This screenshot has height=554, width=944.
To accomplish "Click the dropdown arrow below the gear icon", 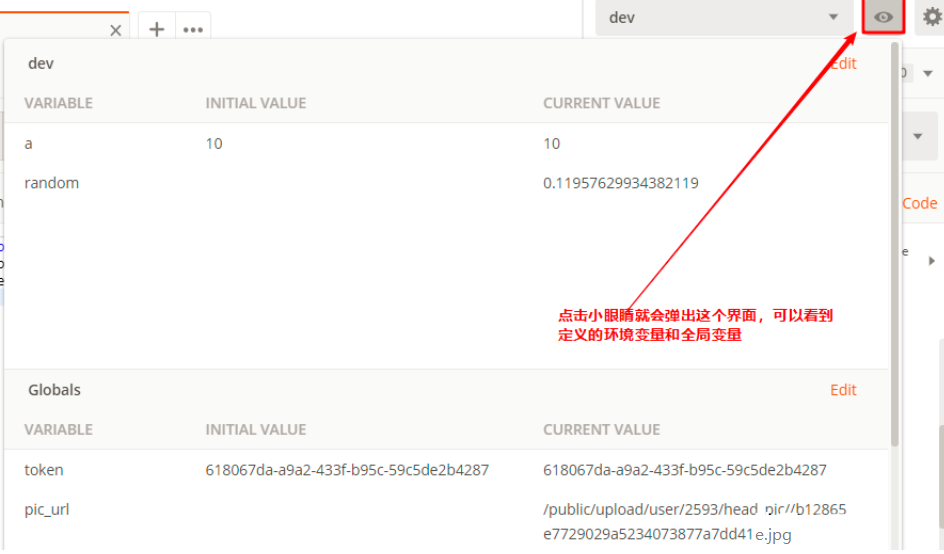I will (x=927, y=73).
